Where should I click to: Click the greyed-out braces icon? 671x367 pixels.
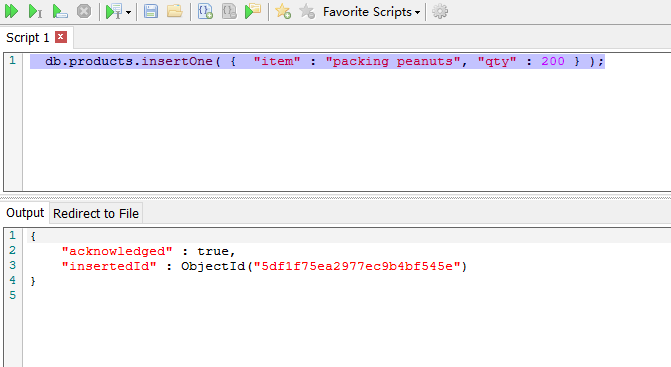pos(229,12)
